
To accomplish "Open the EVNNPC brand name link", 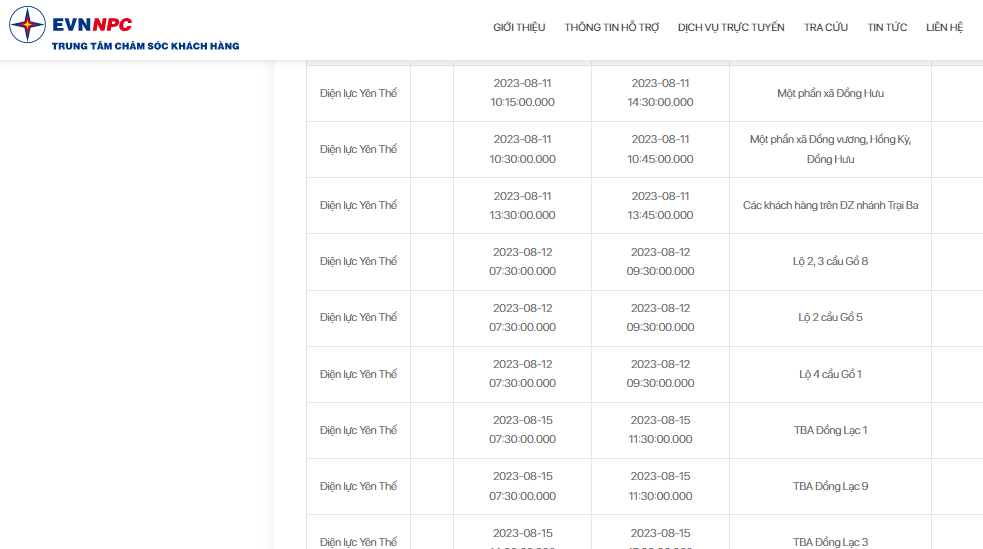I will point(92,24).
